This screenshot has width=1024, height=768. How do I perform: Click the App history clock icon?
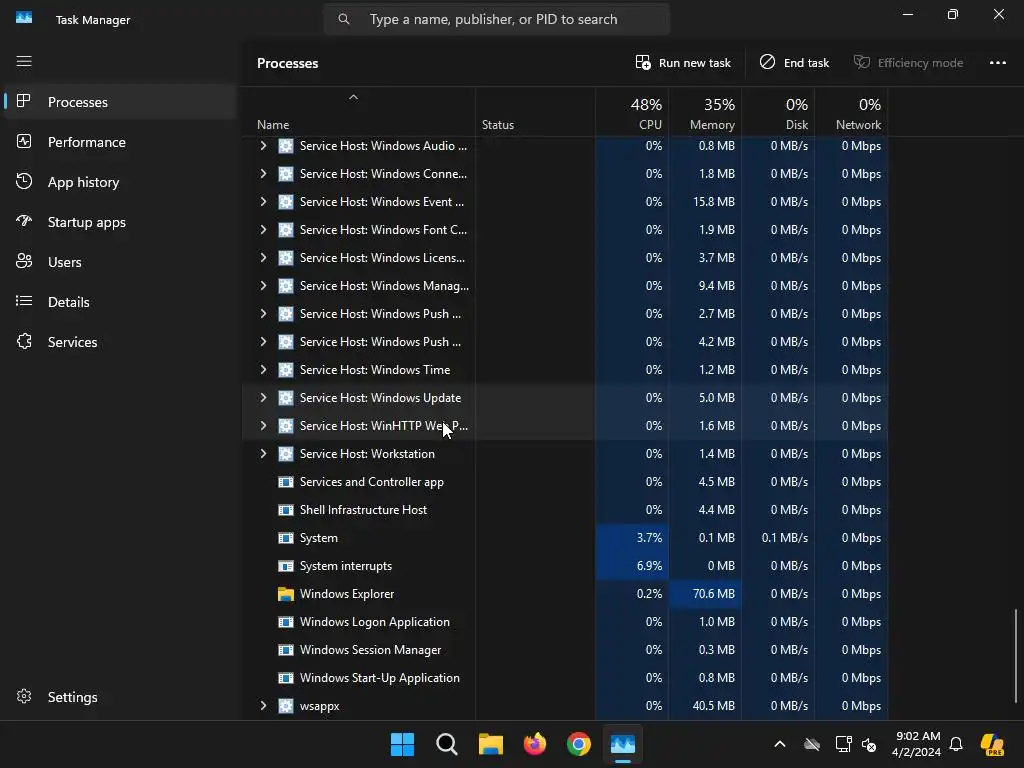pos(24,181)
